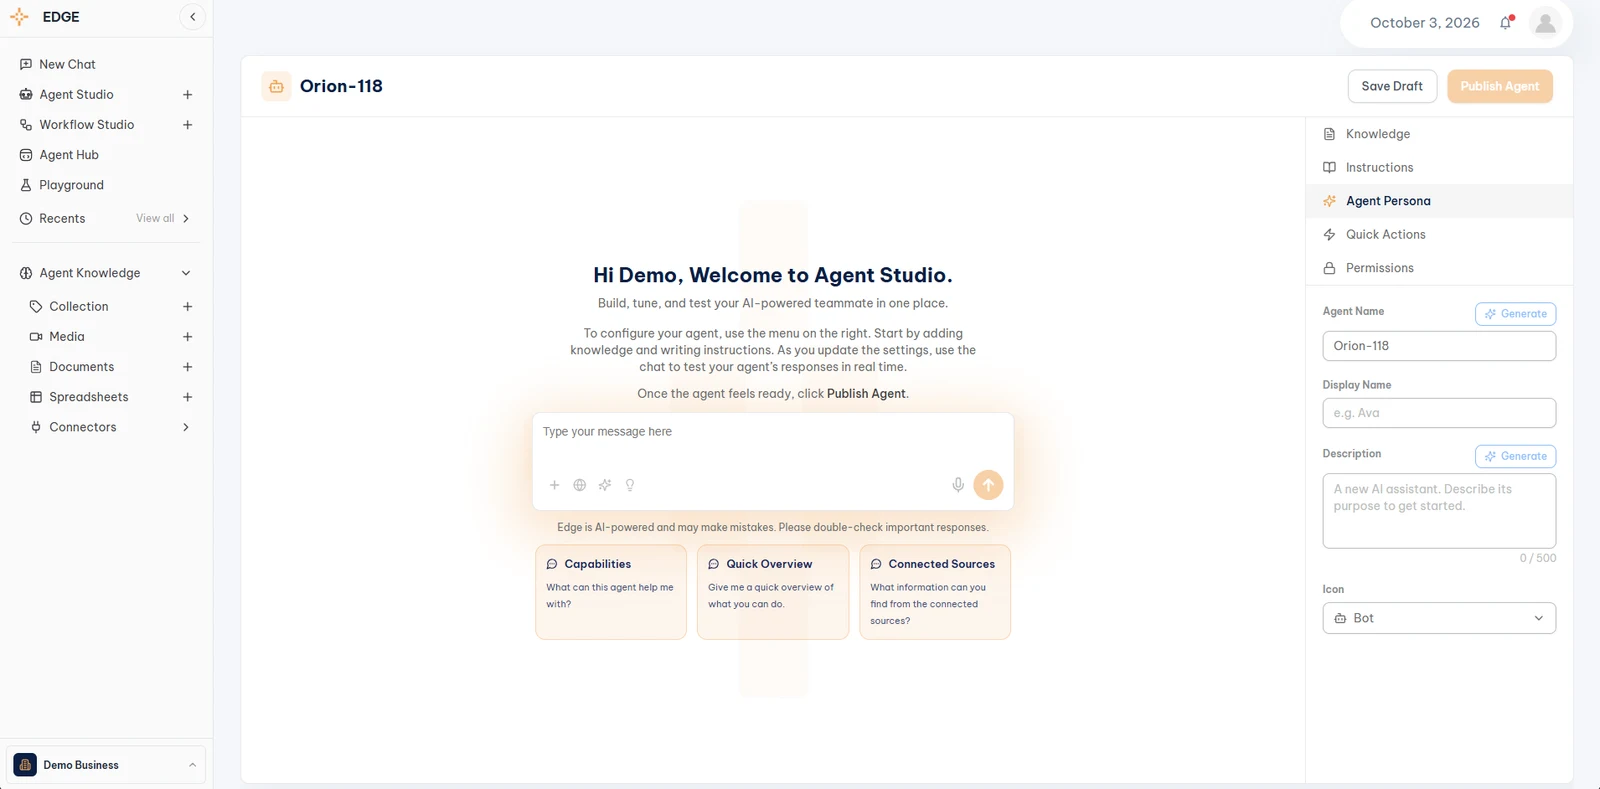Send the message with the arrow button
1600x789 pixels.
pyautogui.click(x=988, y=485)
